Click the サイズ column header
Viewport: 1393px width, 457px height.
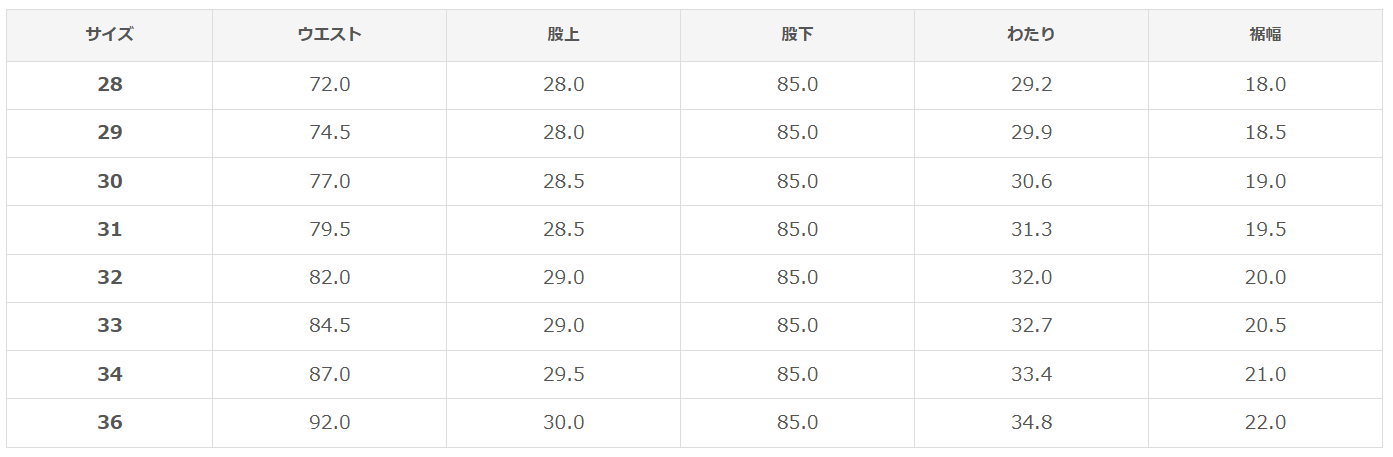click(x=109, y=35)
